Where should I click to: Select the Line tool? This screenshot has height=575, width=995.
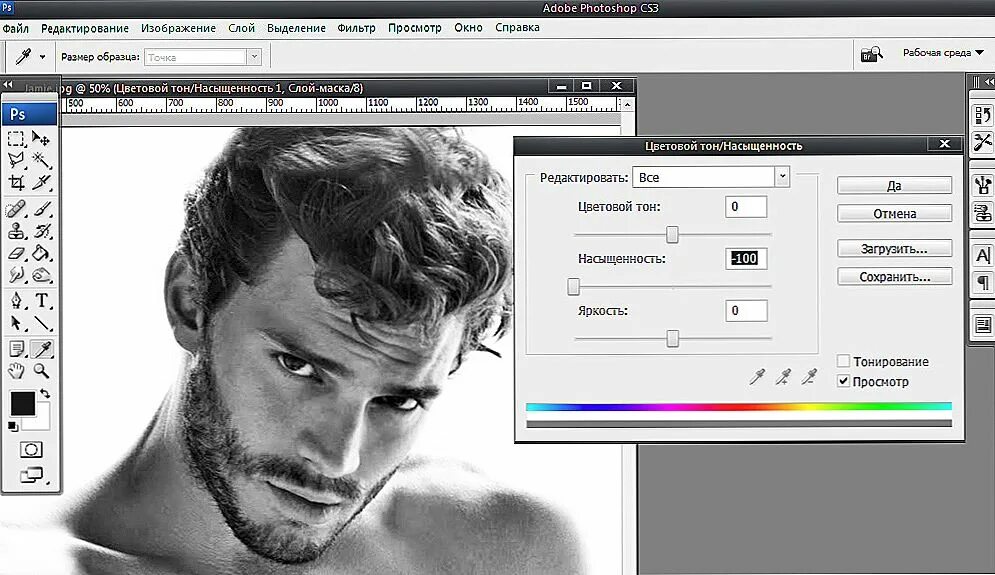(x=41, y=323)
